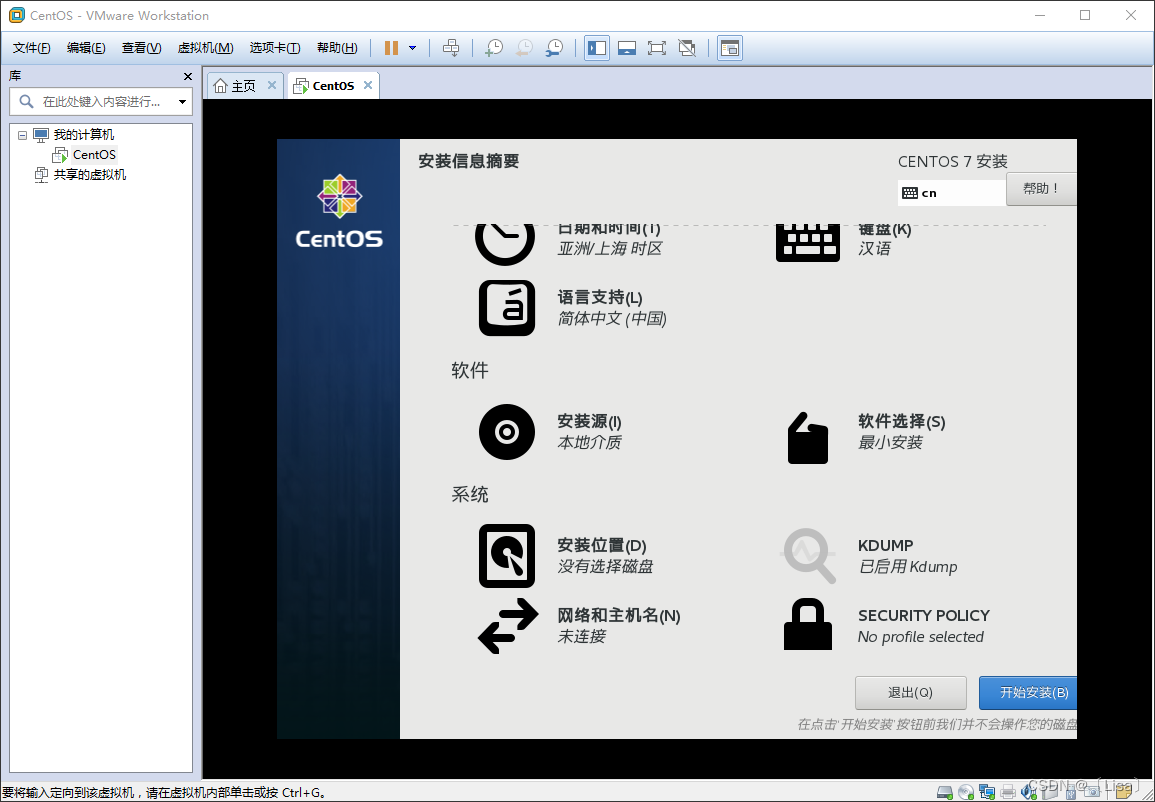Open the SECURITY POLICY padlock icon
Image resolution: width=1155 pixels, height=802 pixels.
pyautogui.click(x=808, y=625)
